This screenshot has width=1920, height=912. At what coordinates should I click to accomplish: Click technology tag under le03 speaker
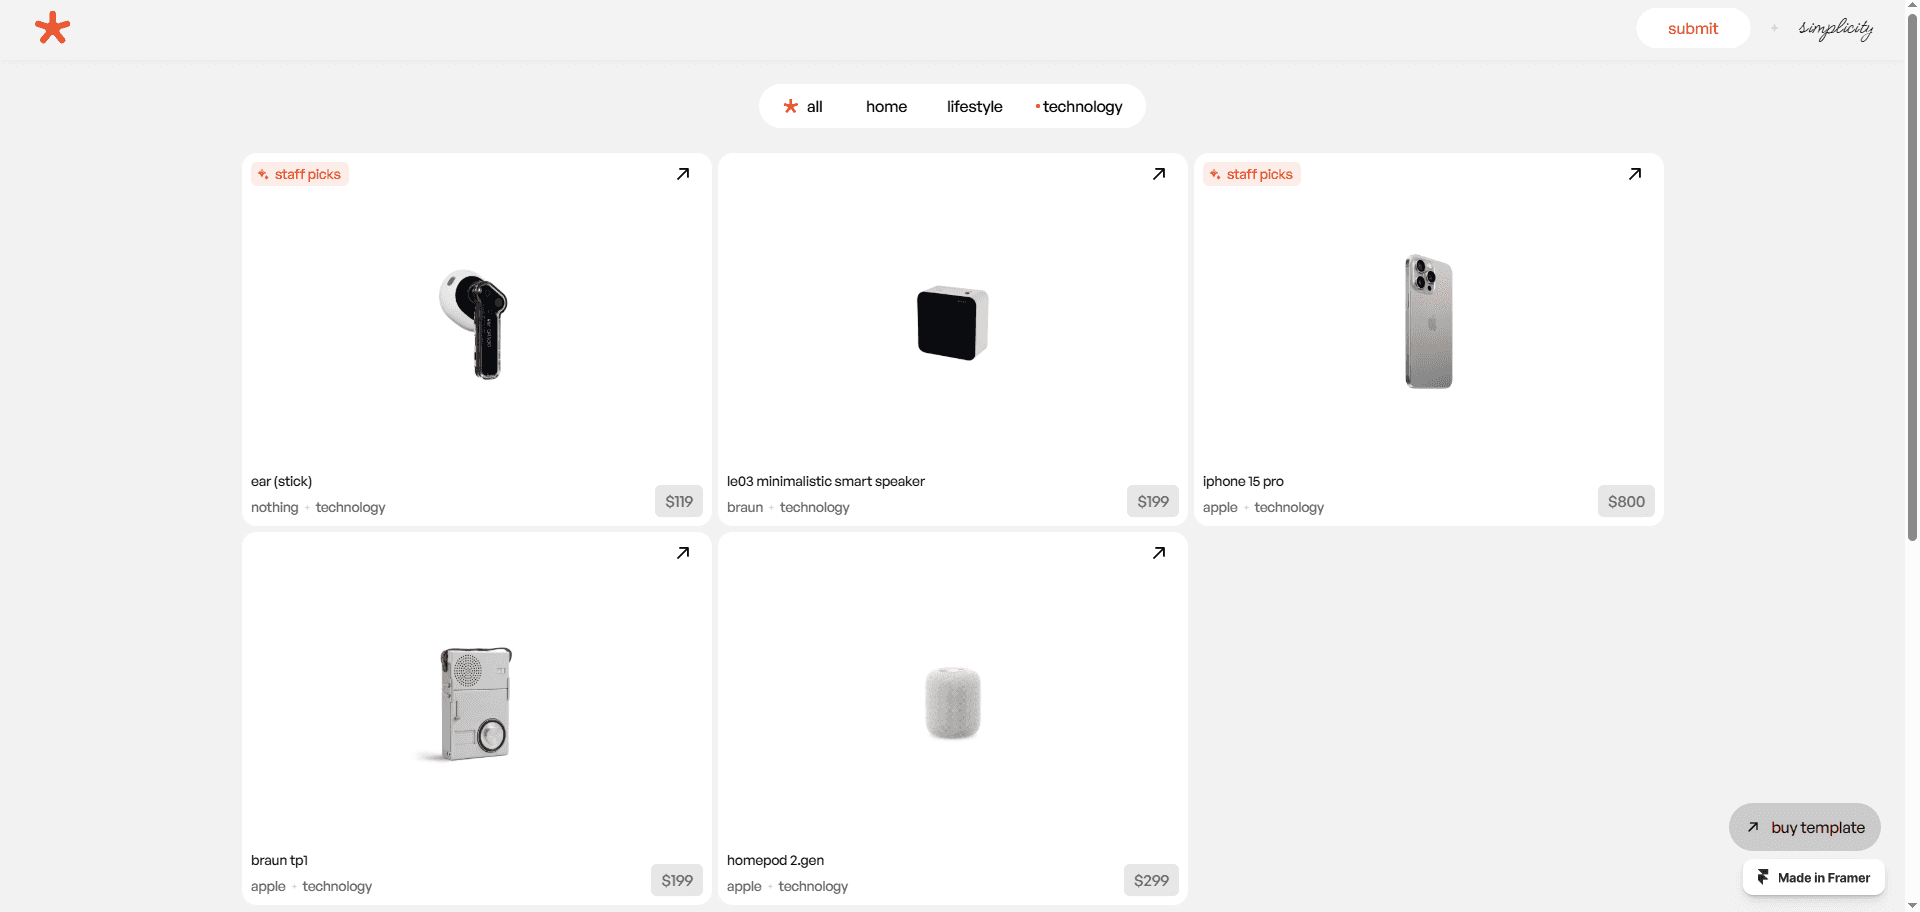(x=814, y=507)
